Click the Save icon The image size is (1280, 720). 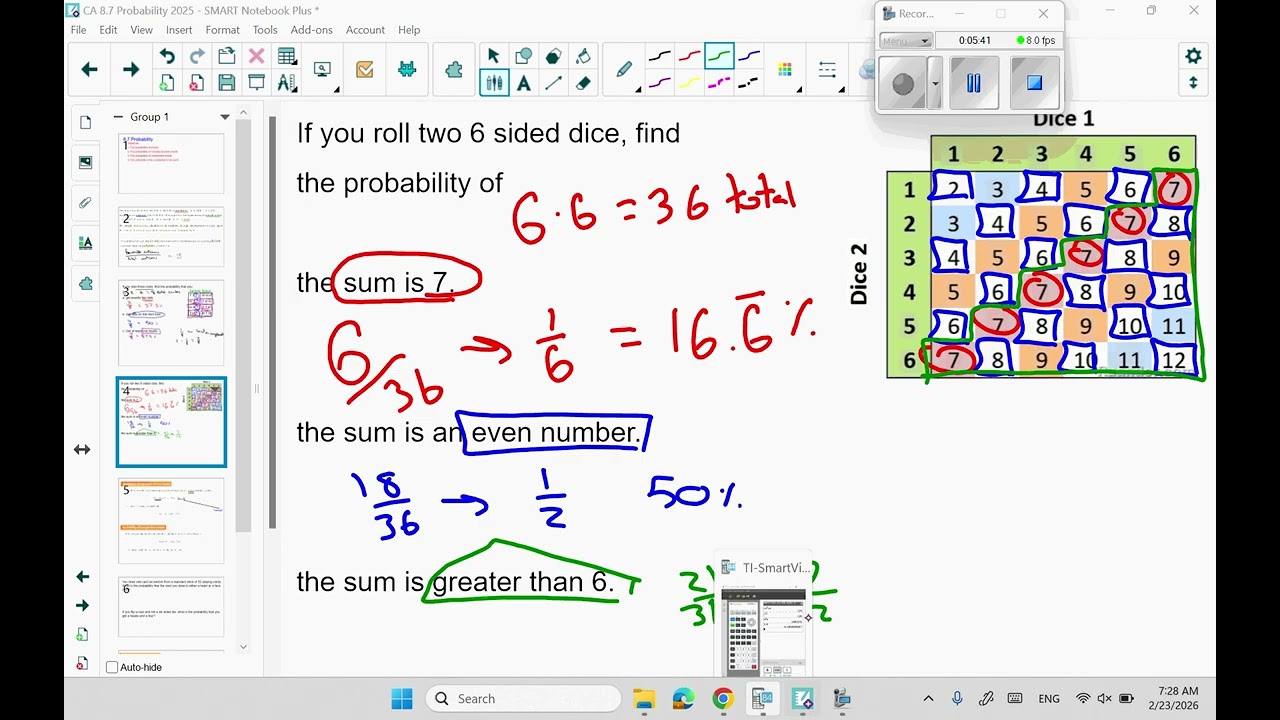pos(227,83)
